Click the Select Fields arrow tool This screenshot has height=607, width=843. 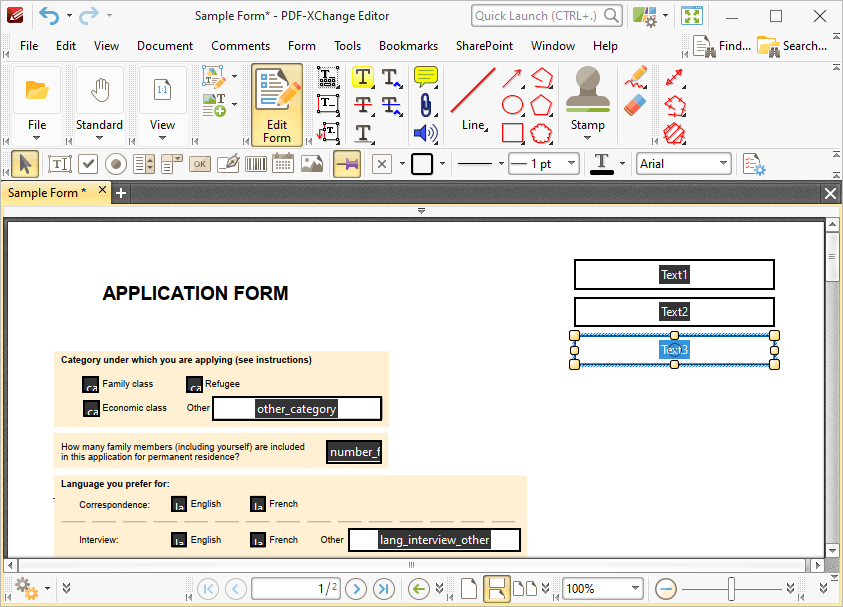[25, 164]
